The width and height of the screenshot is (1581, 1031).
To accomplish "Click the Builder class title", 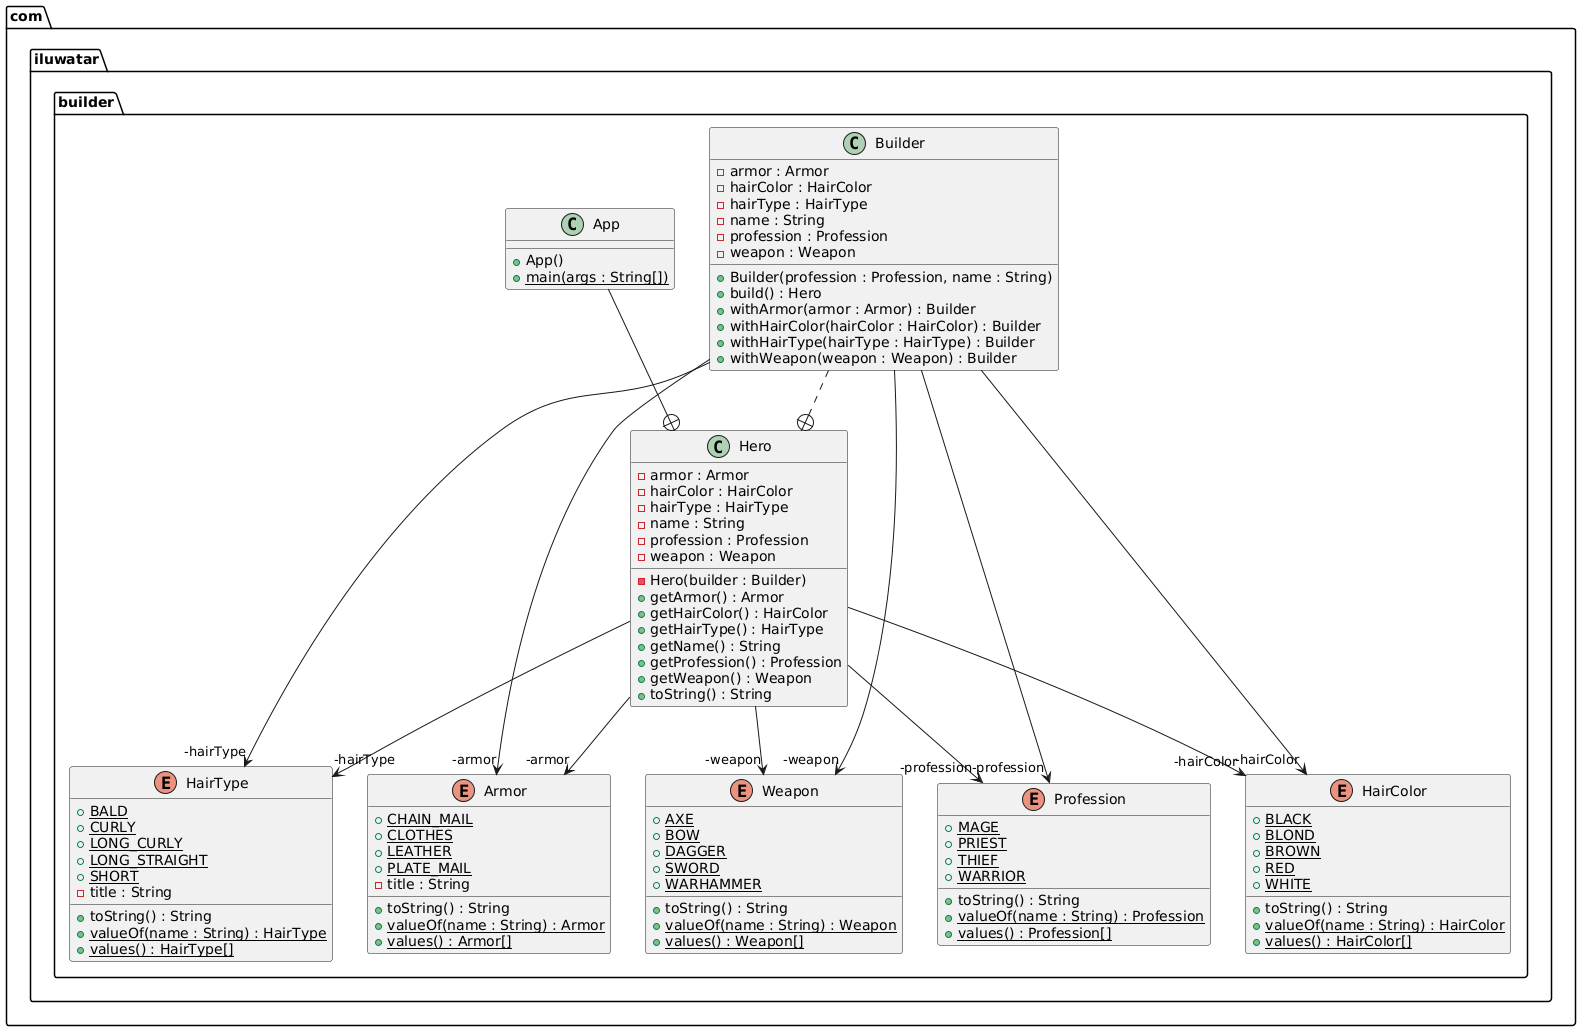I will (x=900, y=143).
